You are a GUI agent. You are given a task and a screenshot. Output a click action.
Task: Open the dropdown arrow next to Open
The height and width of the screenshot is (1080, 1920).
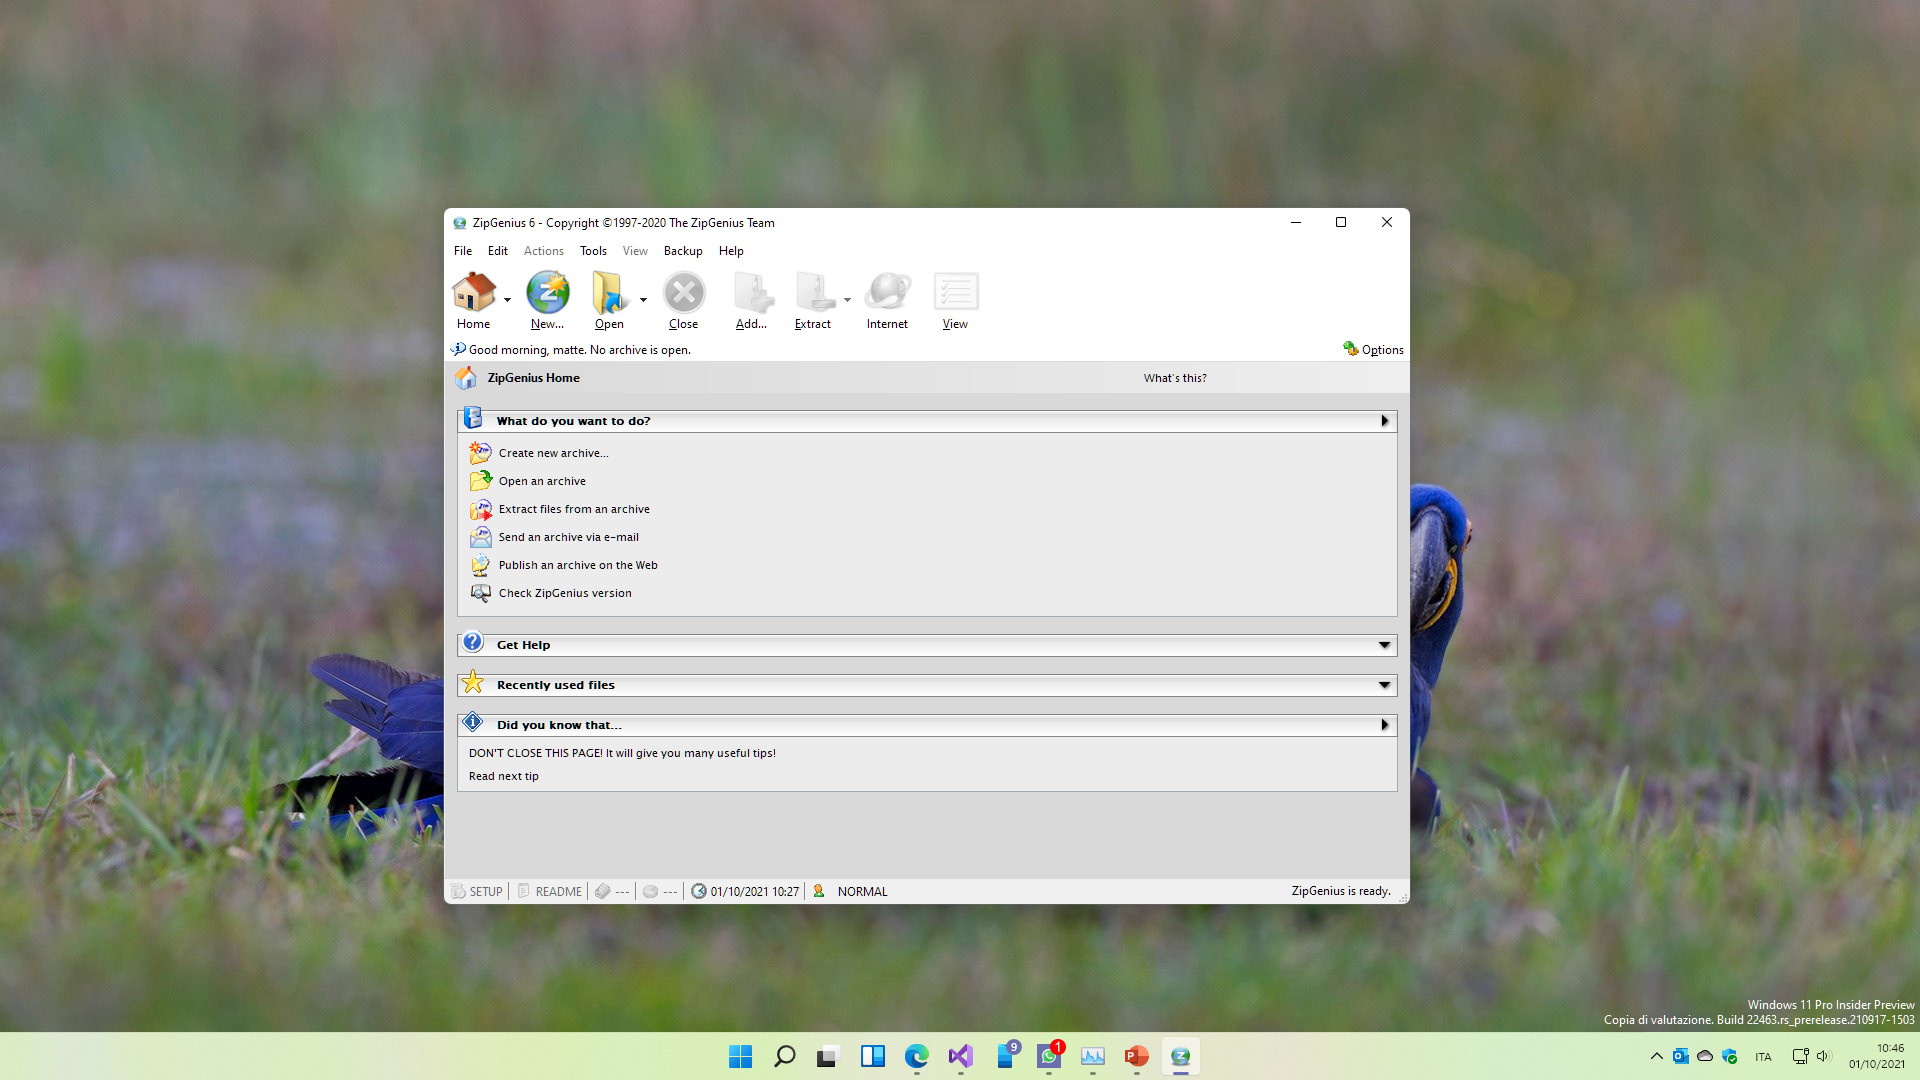[x=643, y=300]
